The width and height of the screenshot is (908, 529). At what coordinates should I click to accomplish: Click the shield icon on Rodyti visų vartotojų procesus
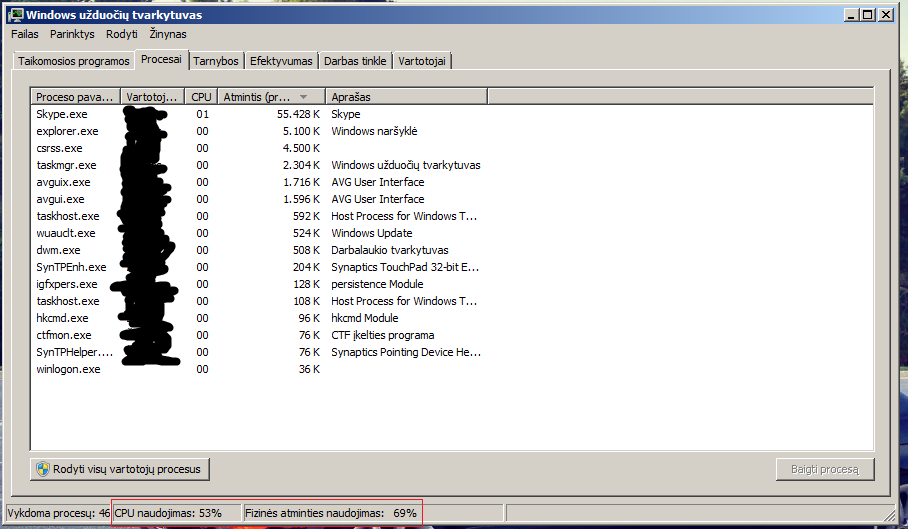click(x=43, y=469)
